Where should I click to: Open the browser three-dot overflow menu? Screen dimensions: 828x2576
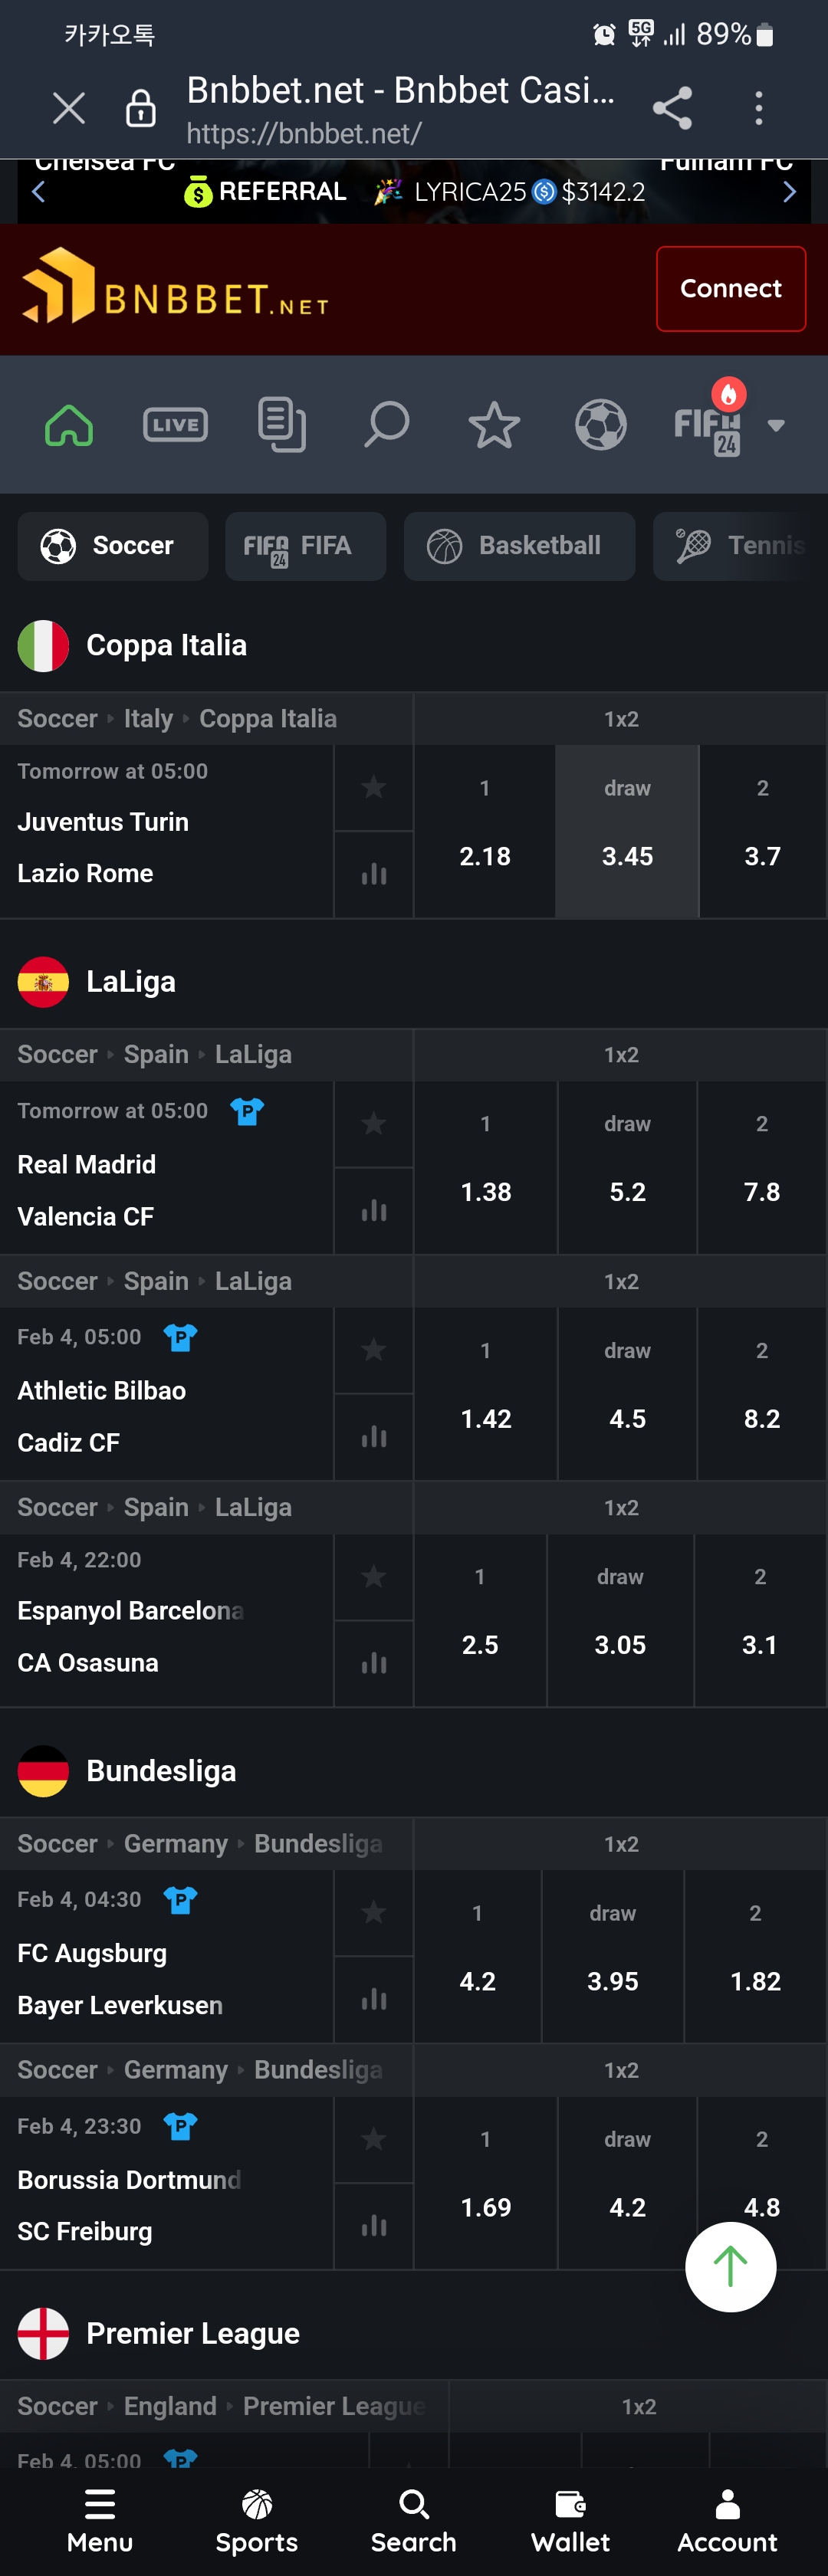coord(759,108)
